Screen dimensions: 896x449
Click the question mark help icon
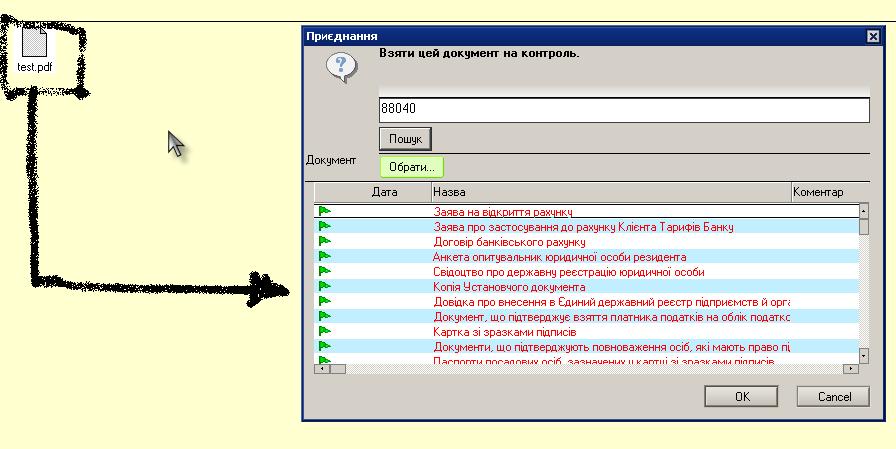tap(341, 67)
